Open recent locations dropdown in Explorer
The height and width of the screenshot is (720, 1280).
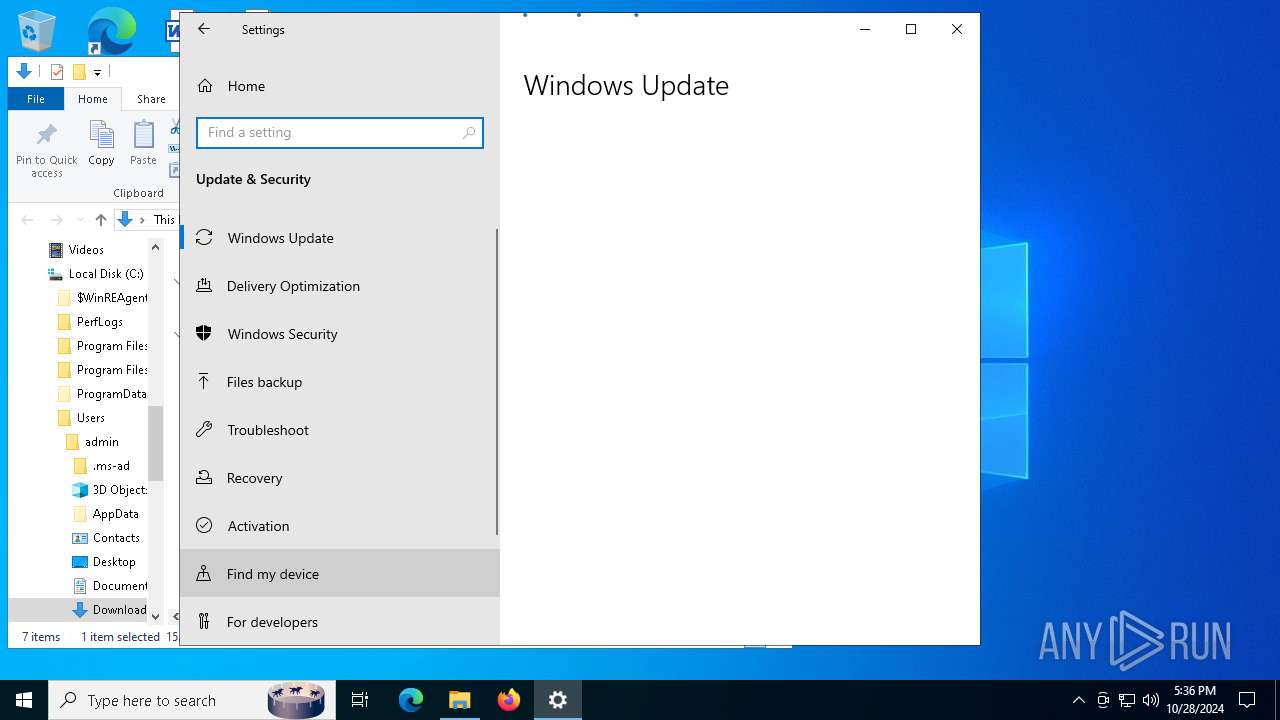coord(80,220)
